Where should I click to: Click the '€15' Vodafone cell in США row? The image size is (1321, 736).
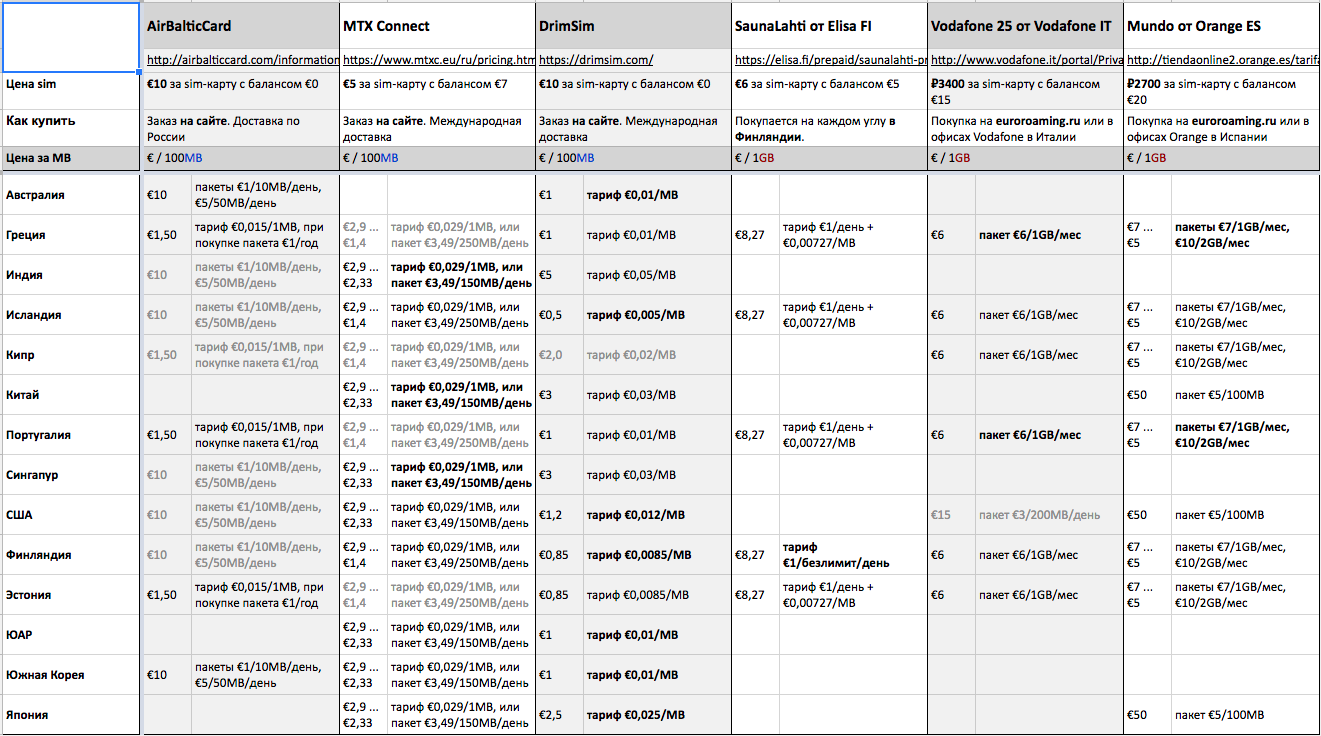tap(952, 515)
